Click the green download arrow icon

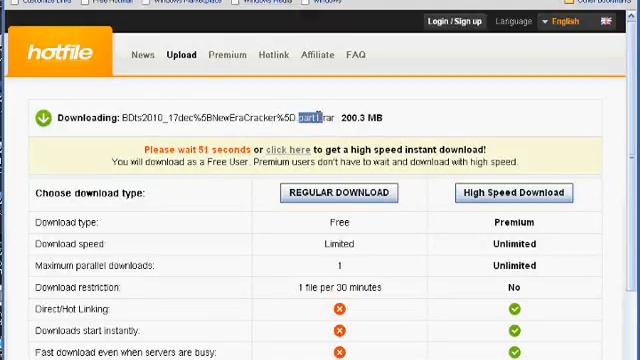43,118
